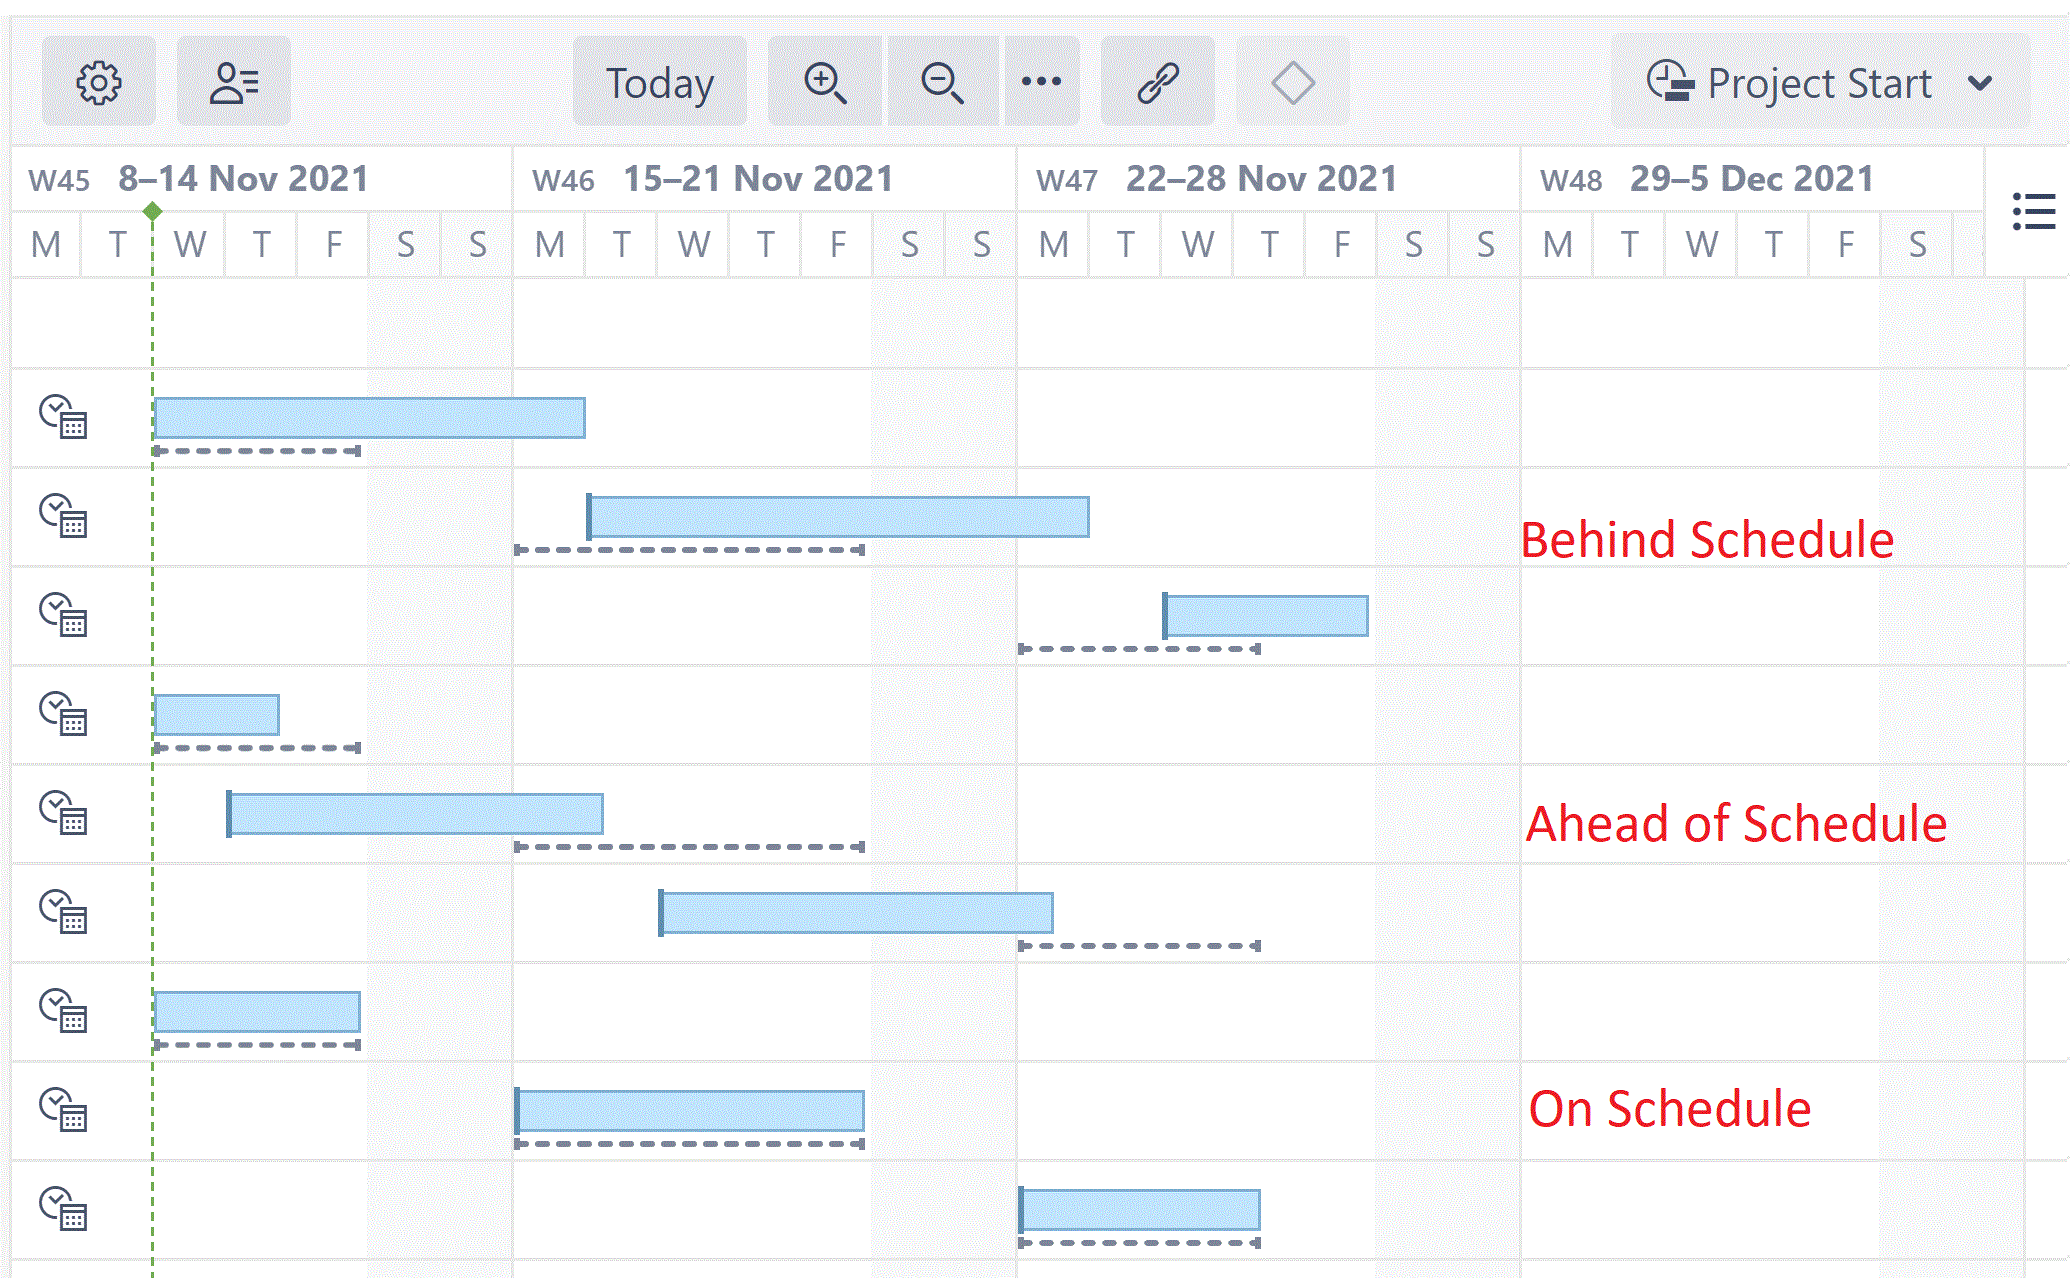
Task: Open the resources panel icon
Action: click(234, 82)
